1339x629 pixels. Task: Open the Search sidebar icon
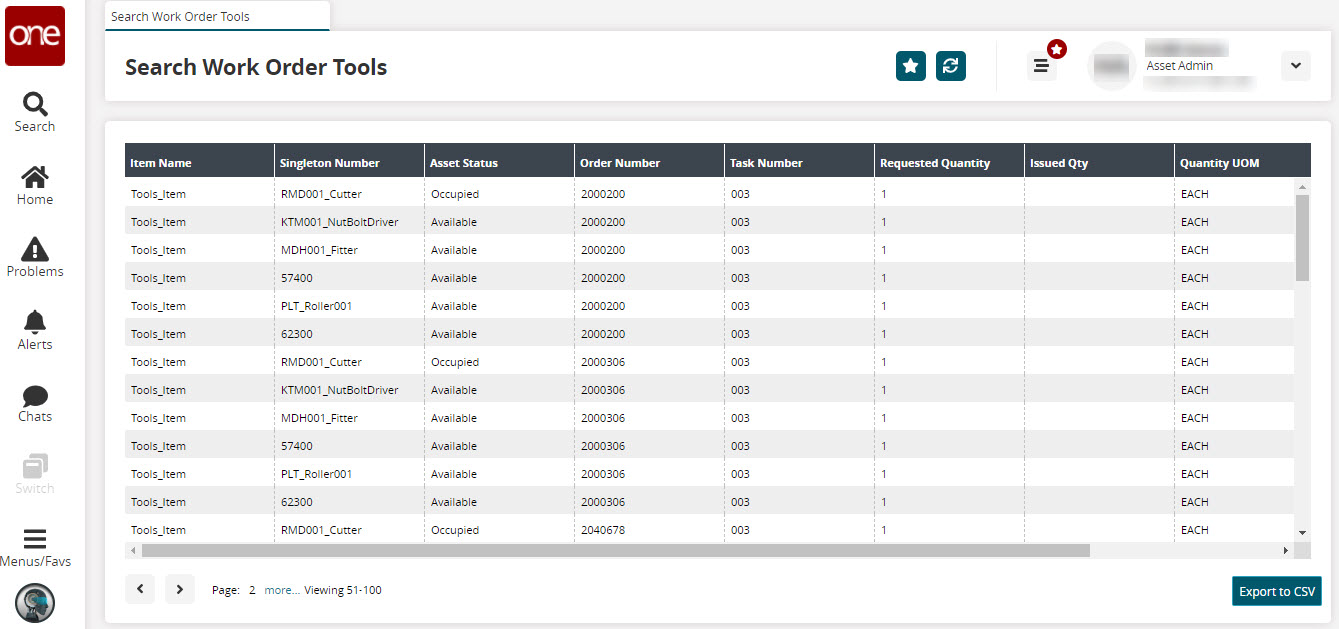point(35,112)
